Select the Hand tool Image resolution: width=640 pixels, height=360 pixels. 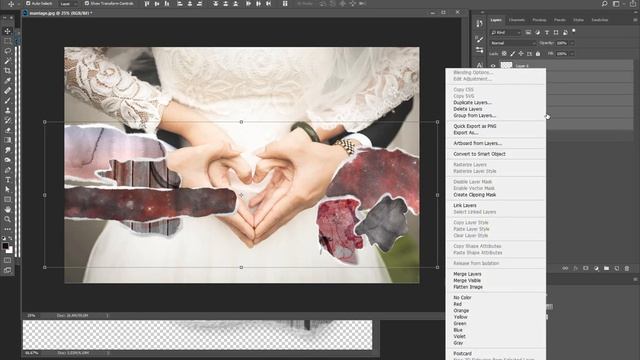[7, 209]
